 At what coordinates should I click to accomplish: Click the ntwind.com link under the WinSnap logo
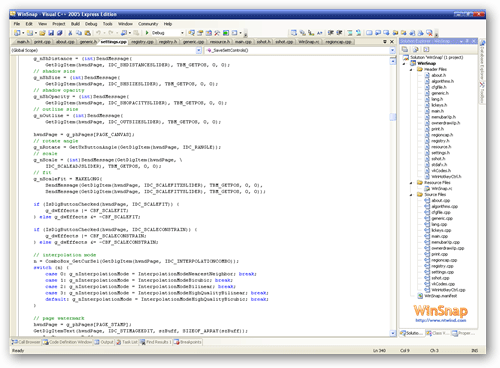(441, 320)
